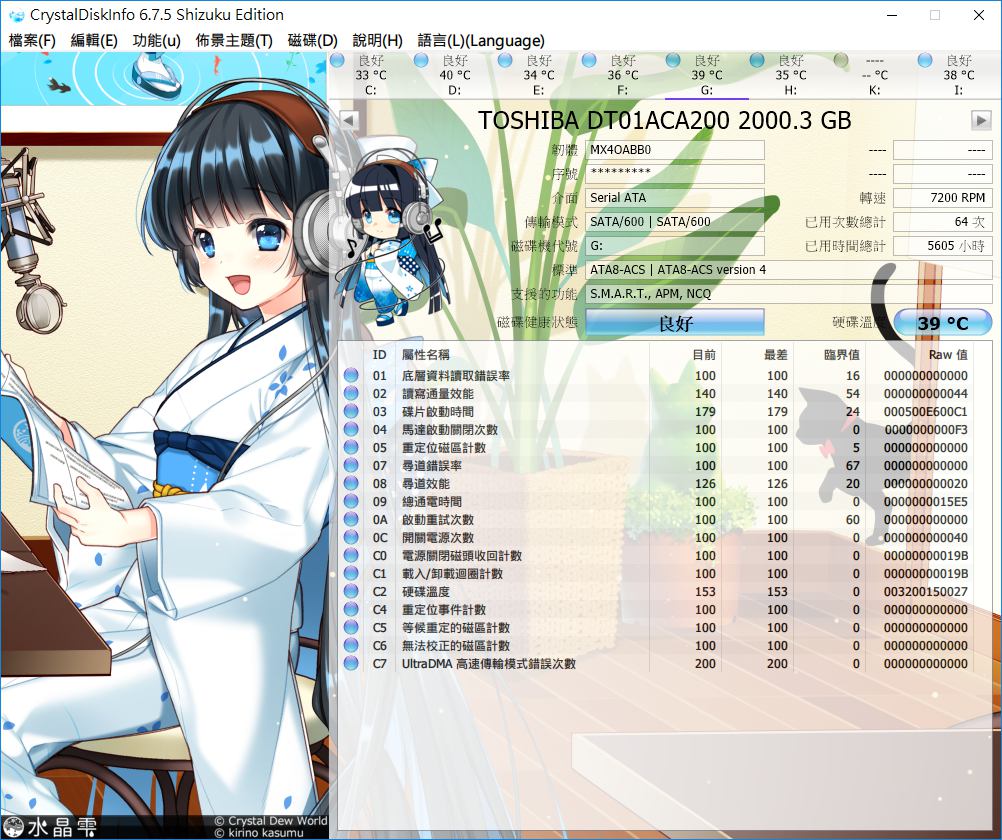
Task: Select drive F: 36 °C tab
Action: coord(622,75)
